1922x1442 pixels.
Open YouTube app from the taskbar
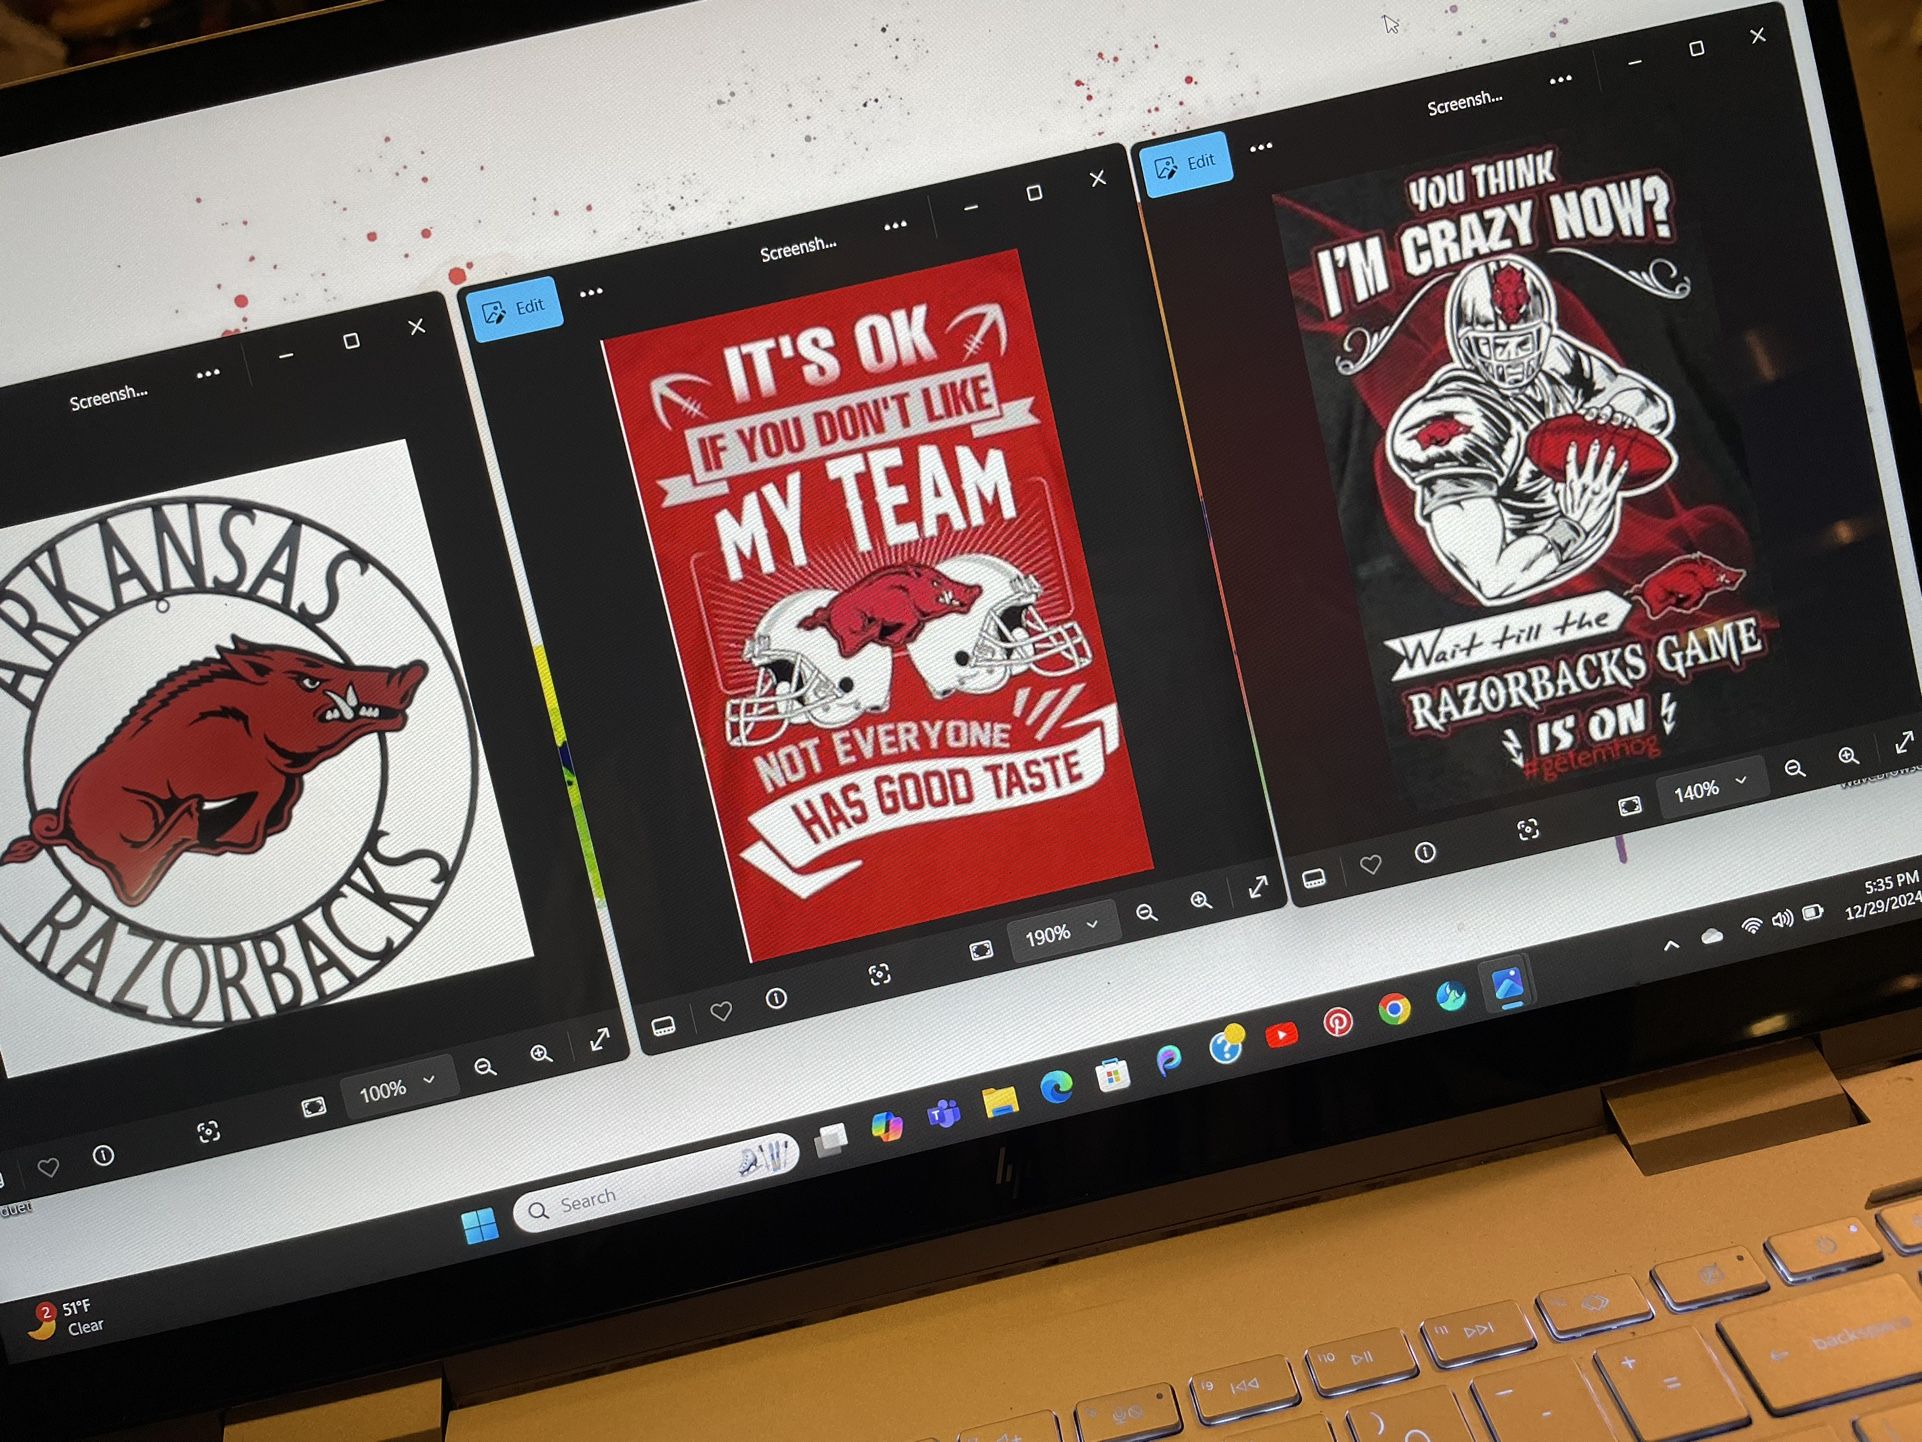click(1281, 1035)
